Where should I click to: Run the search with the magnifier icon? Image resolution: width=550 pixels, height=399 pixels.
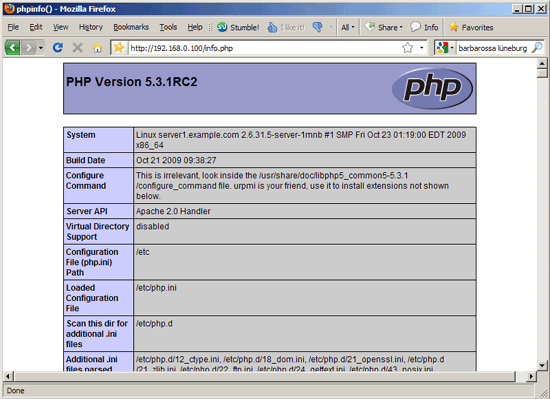537,47
